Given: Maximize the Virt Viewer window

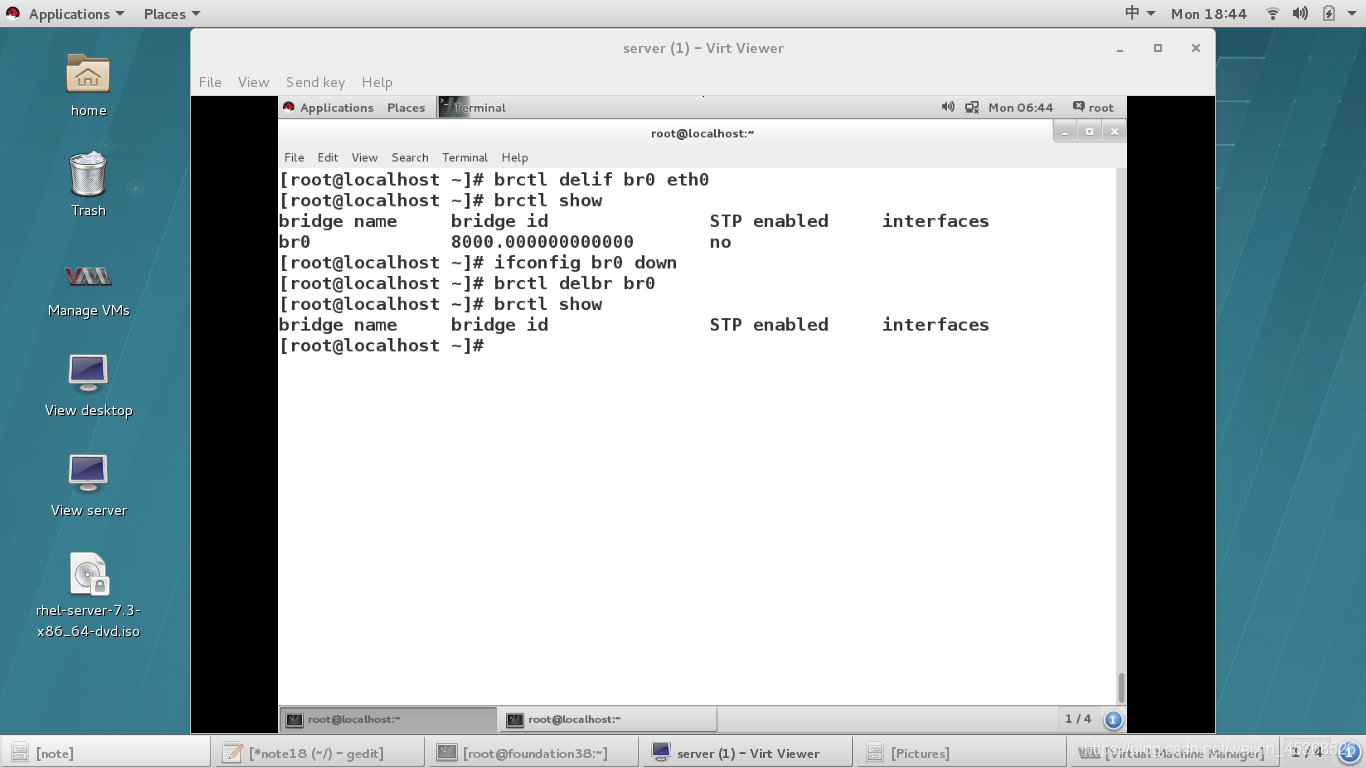Looking at the screenshot, I should click(1158, 48).
